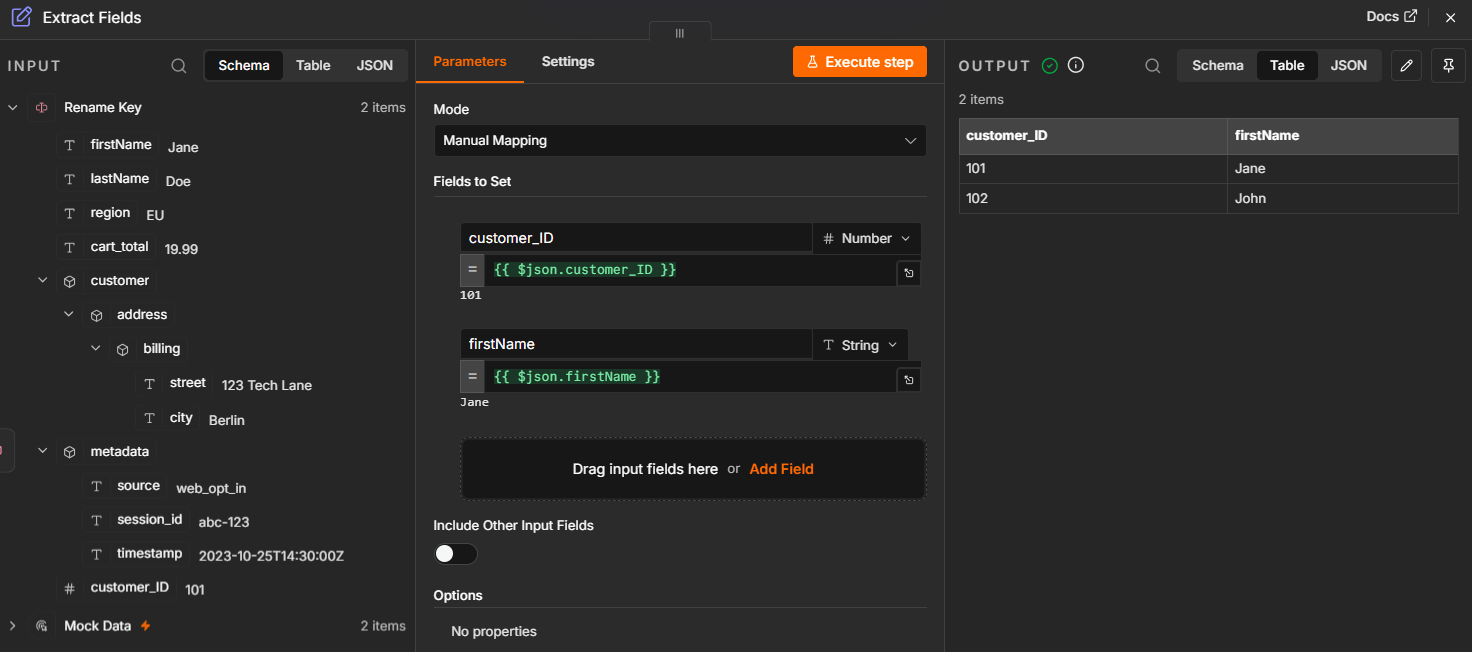Edit the customer_ID field name input

tap(636, 238)
